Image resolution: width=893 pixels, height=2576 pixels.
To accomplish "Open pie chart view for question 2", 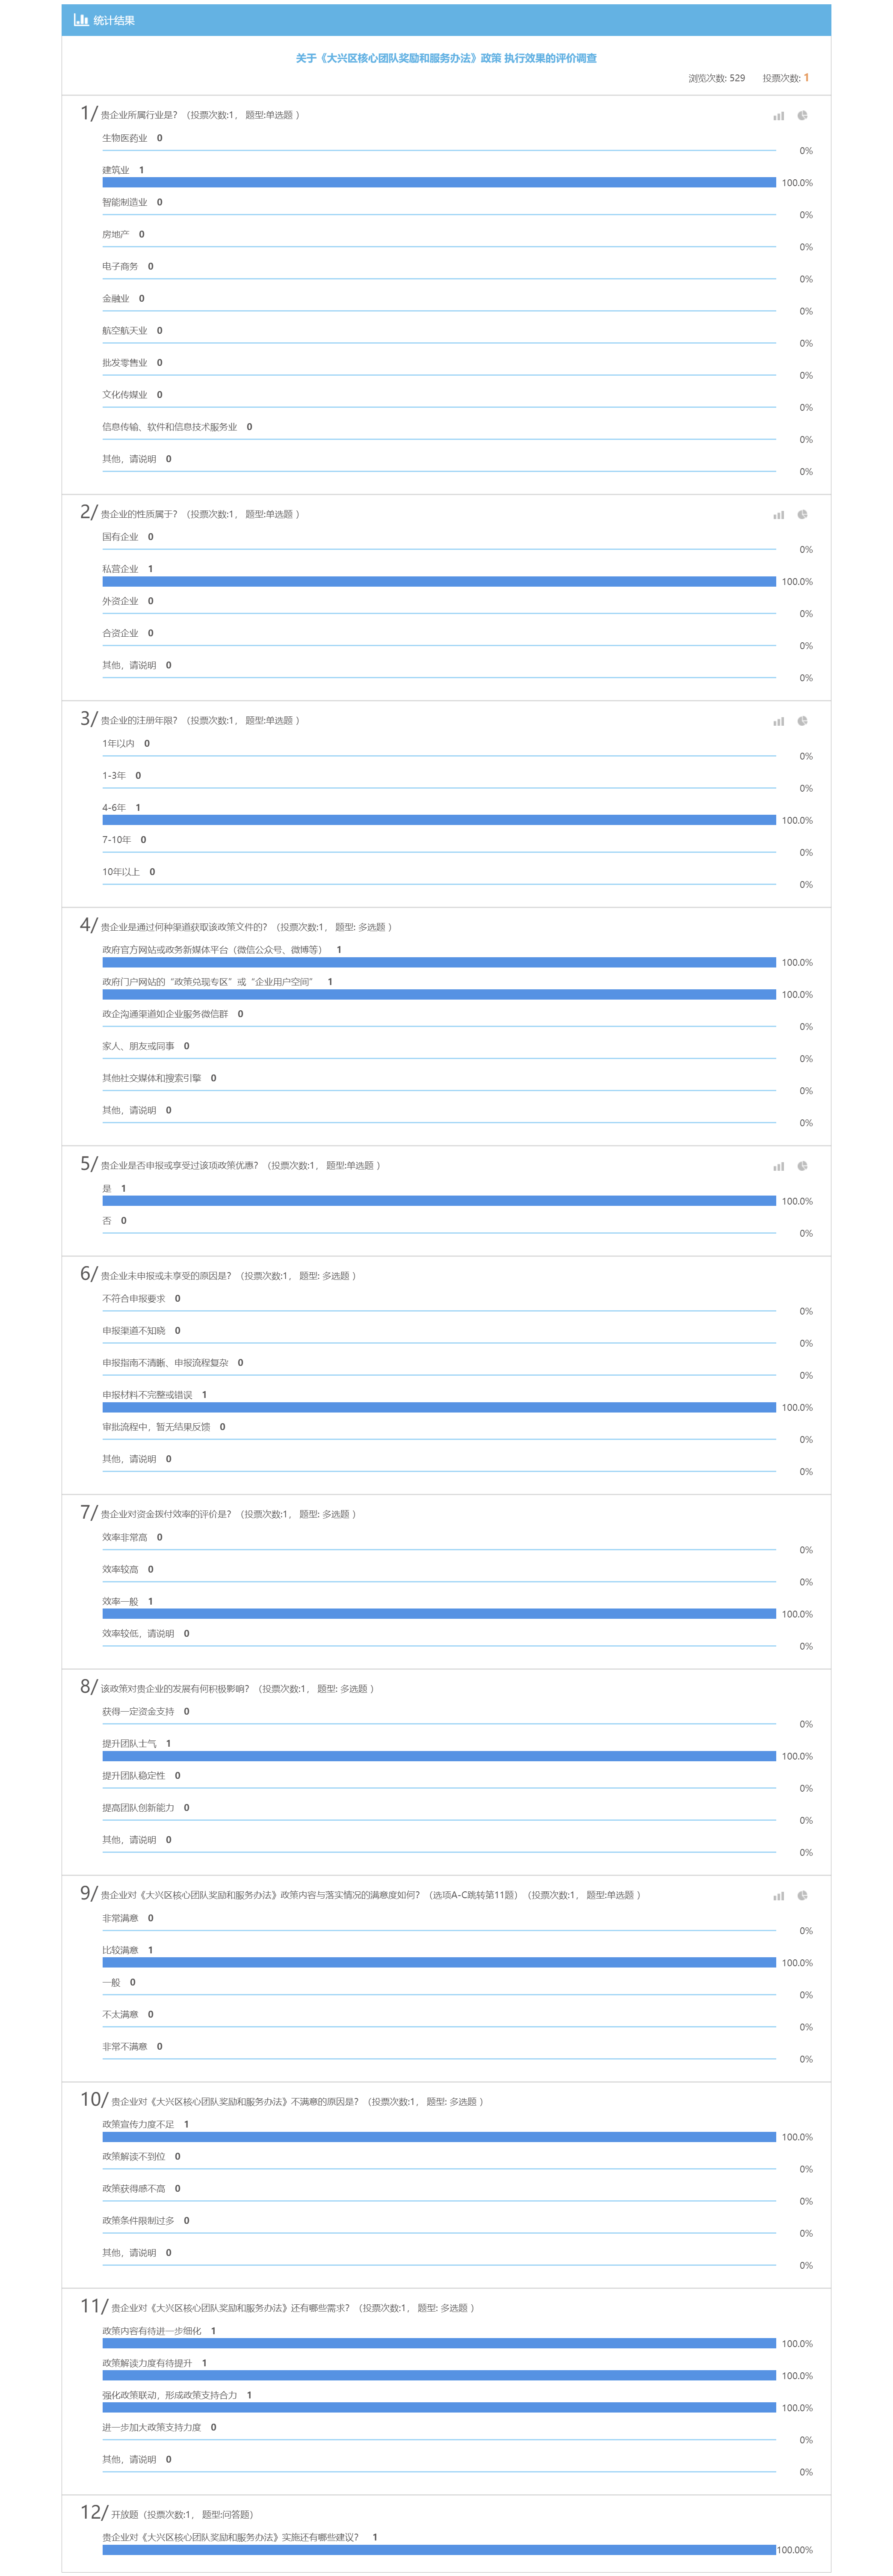I will tap(802, 515).
